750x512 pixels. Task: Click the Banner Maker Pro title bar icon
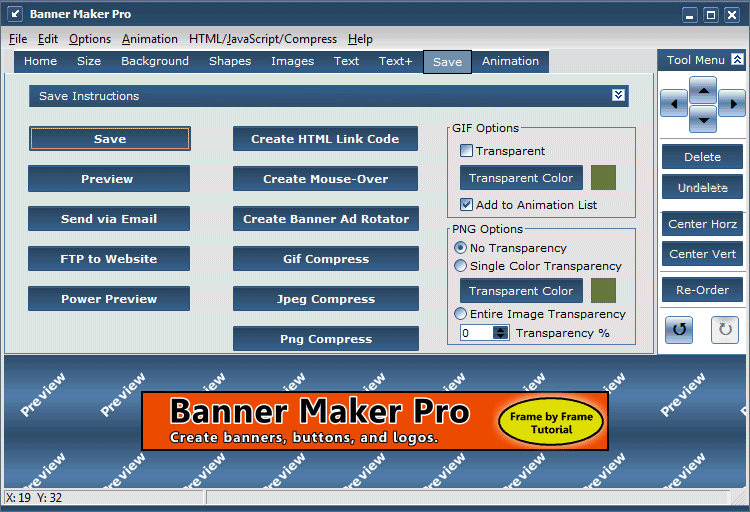click(x=15, y=14)
